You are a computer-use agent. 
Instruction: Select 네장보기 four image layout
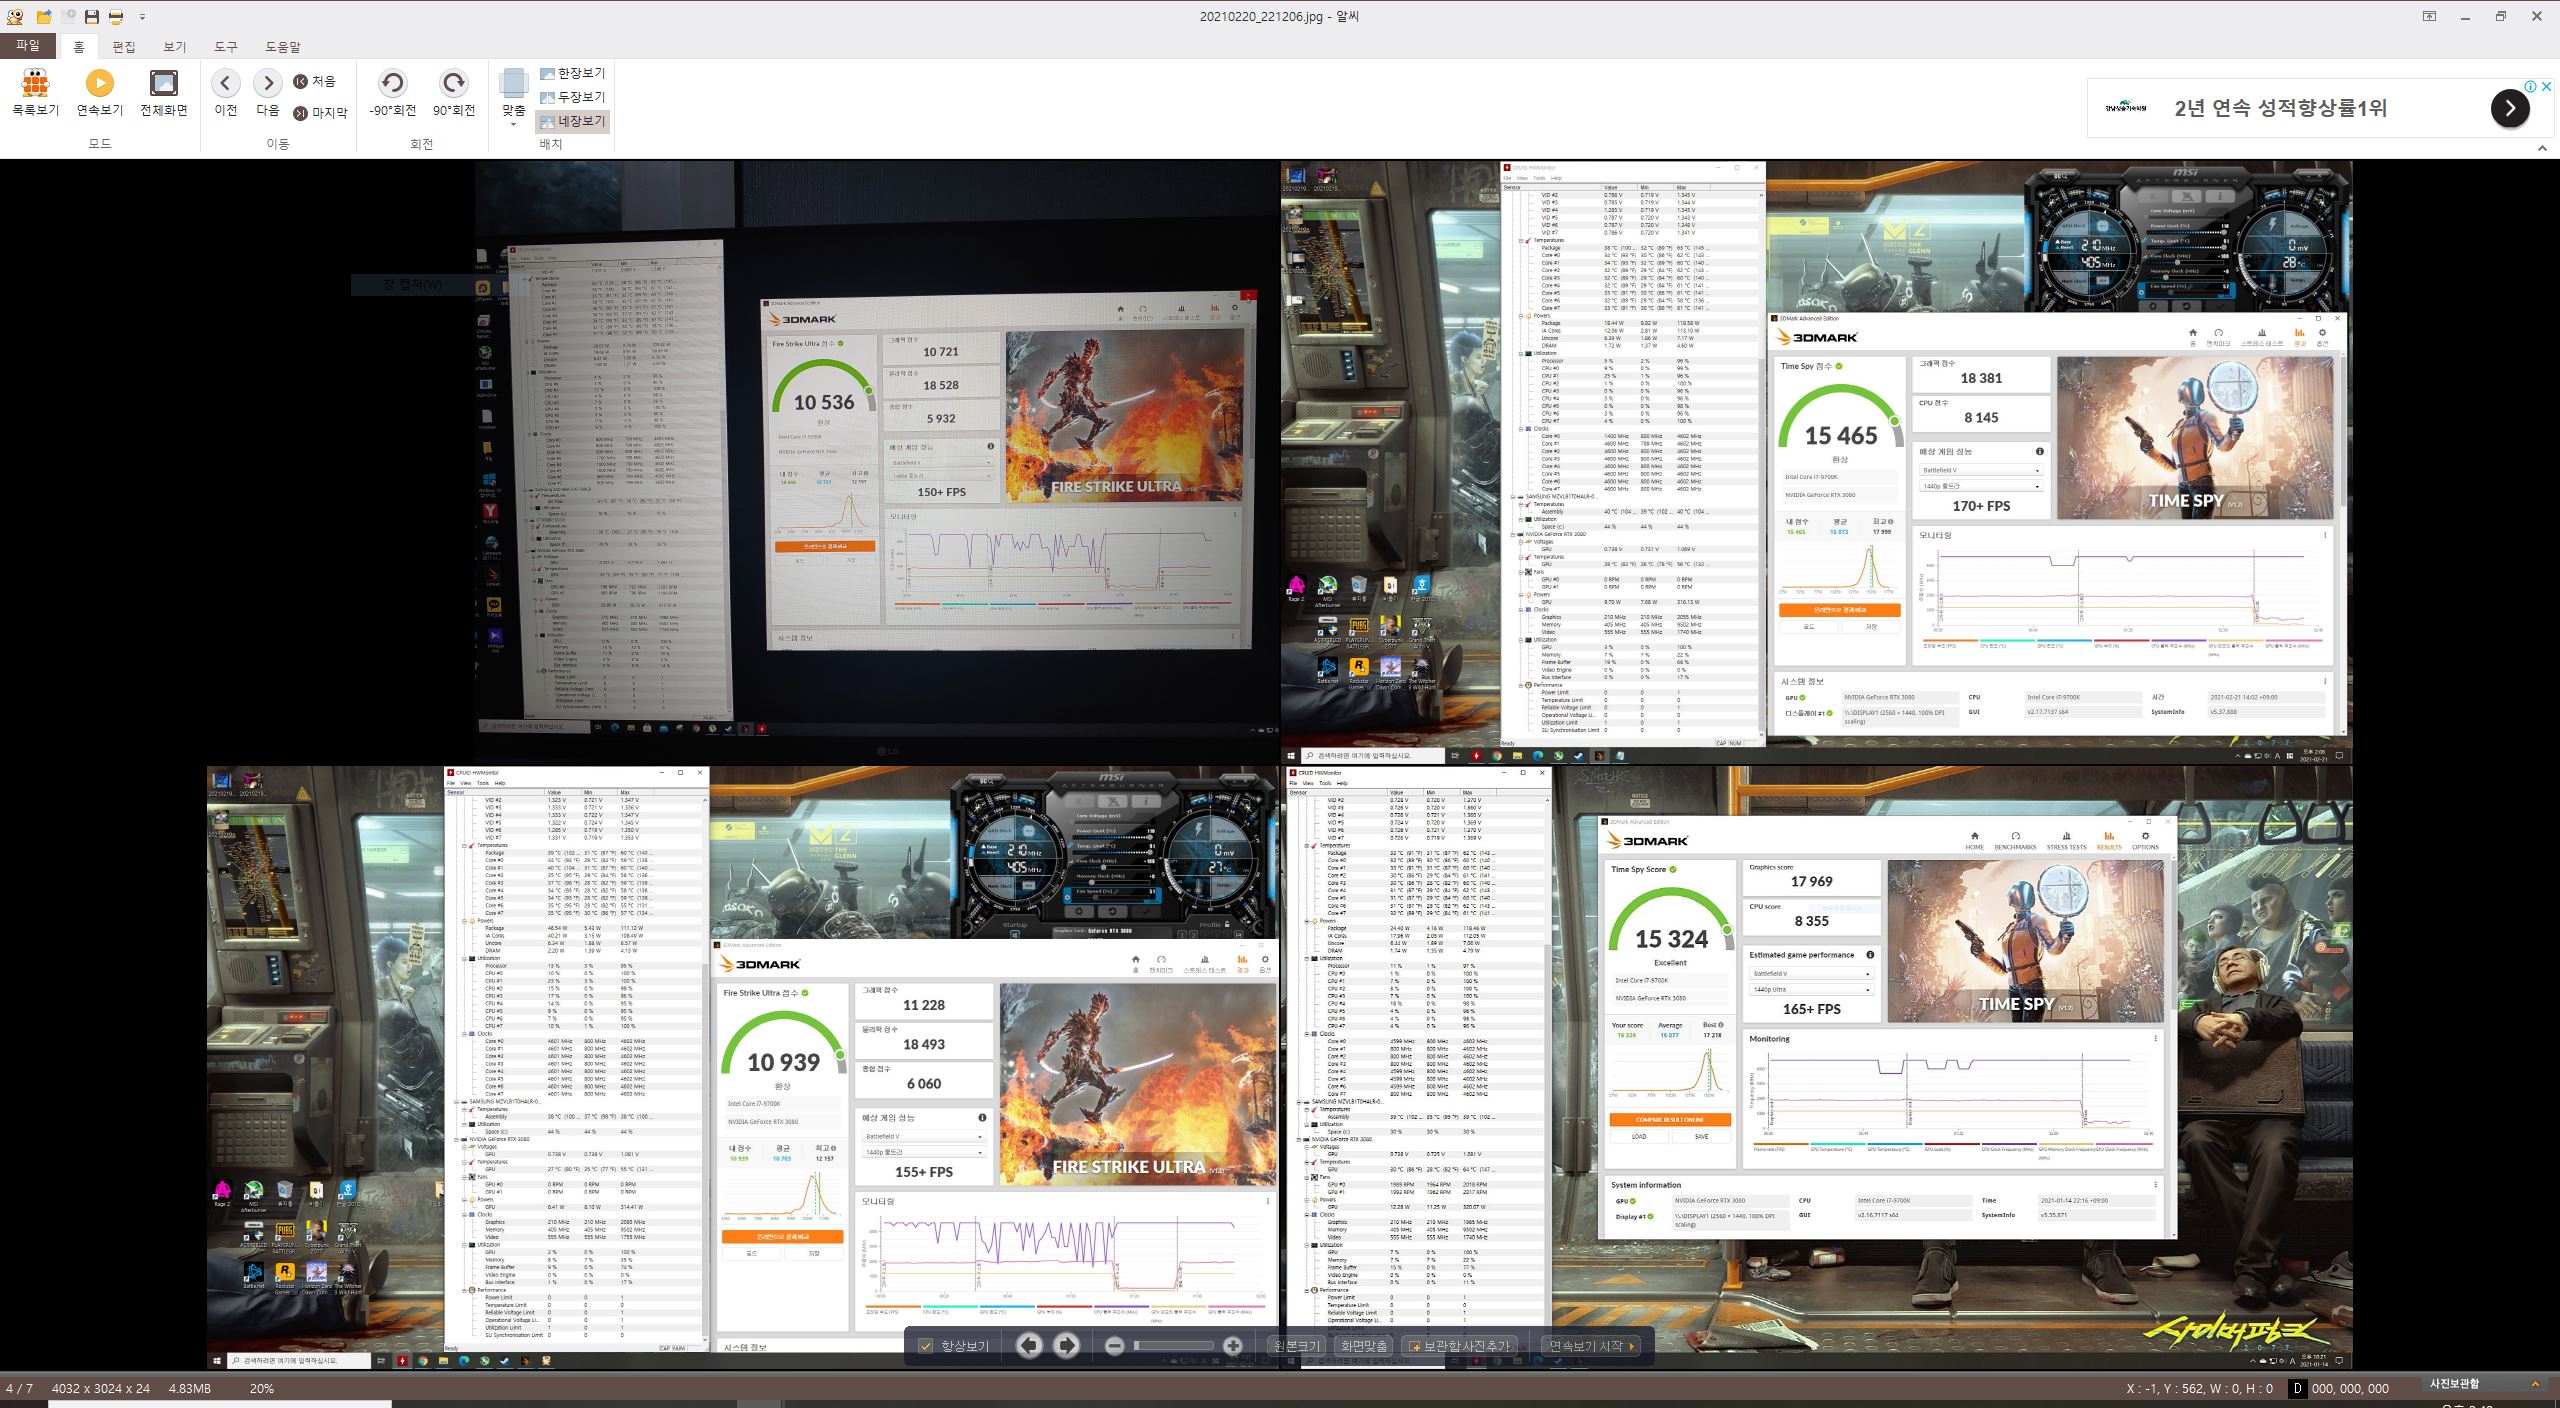click(x=572, y=121)
